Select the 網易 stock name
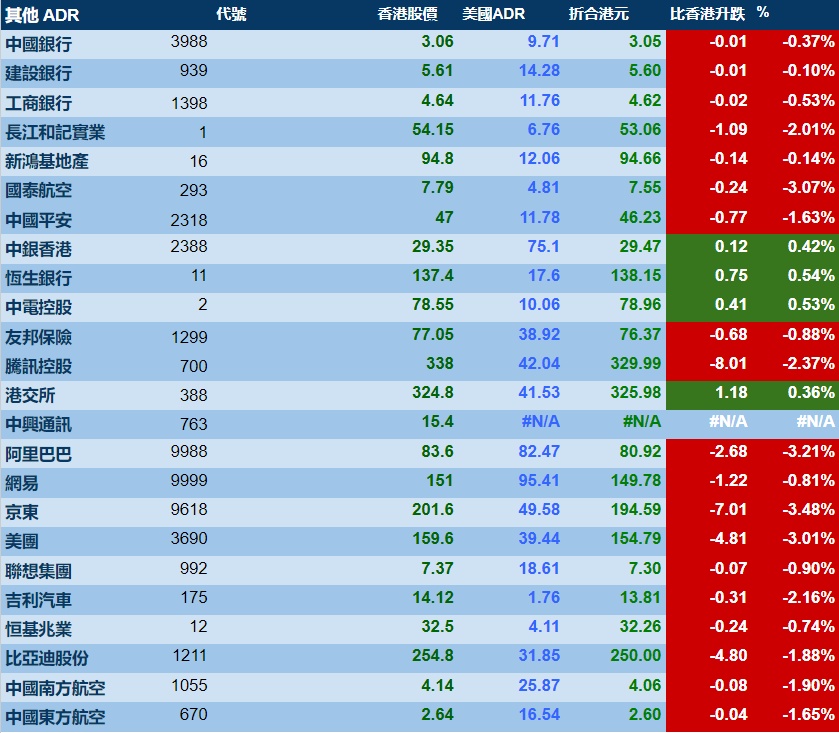This screenshot has width=839, height=733. point(22,483)
